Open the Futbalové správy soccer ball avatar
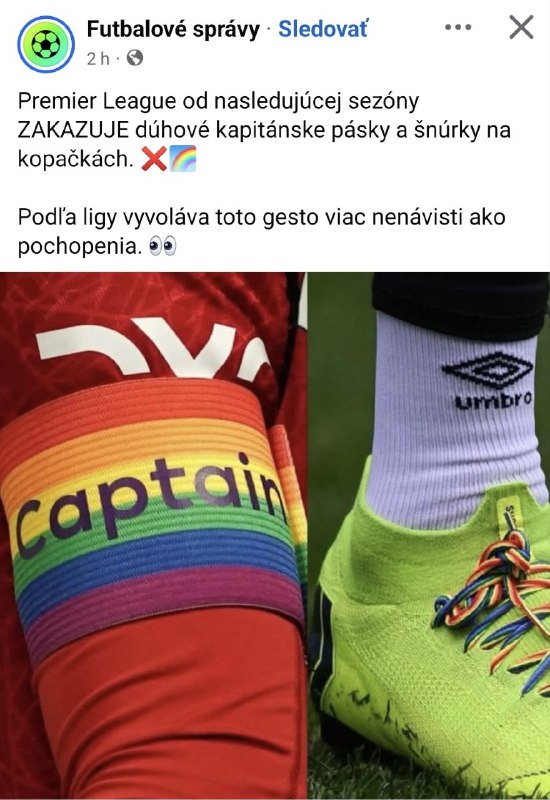Viewport: 550px width, 800px height. (x=46, y=44)
